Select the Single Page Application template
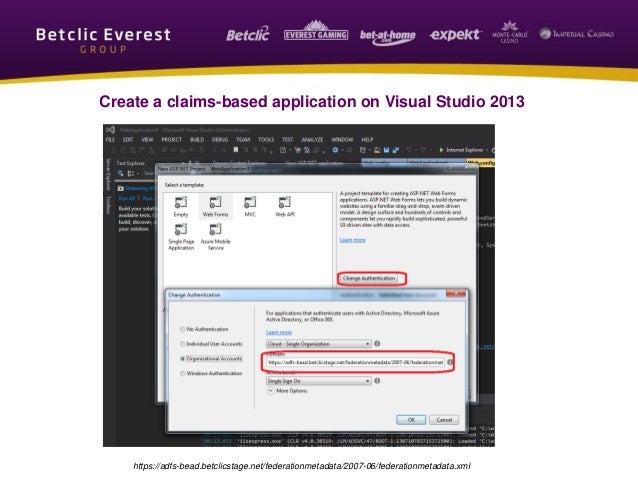638x479 pixels. 181,237
